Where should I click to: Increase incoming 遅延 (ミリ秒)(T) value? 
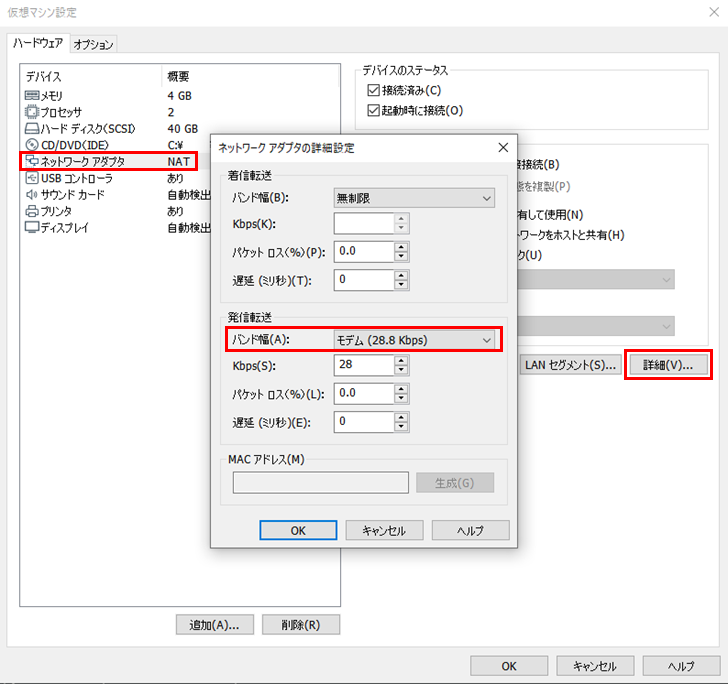point(401,275)
